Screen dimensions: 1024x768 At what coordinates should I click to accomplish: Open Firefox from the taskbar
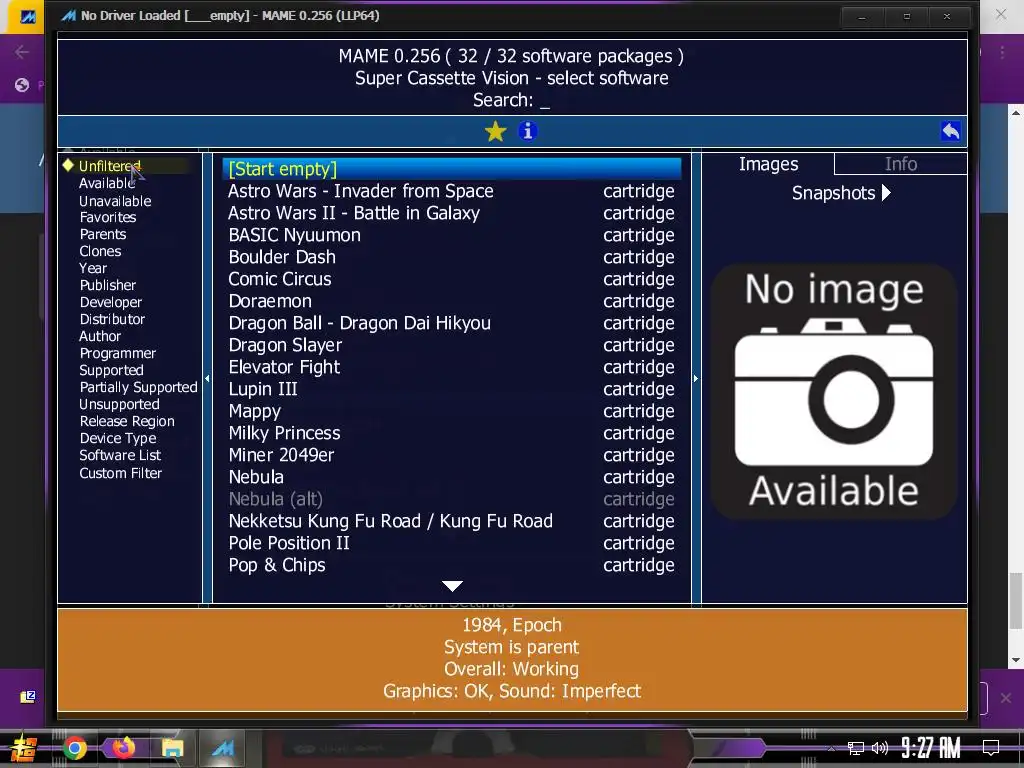123,748
